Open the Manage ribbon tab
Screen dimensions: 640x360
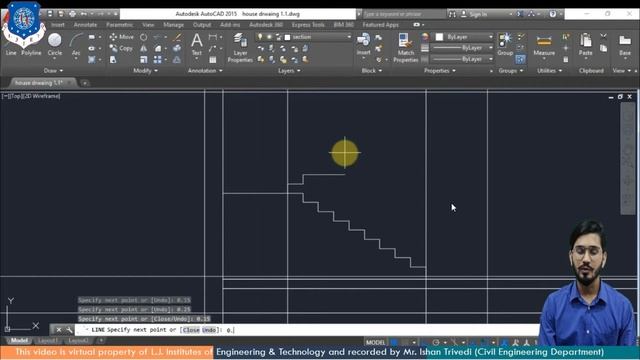[173, 25]
